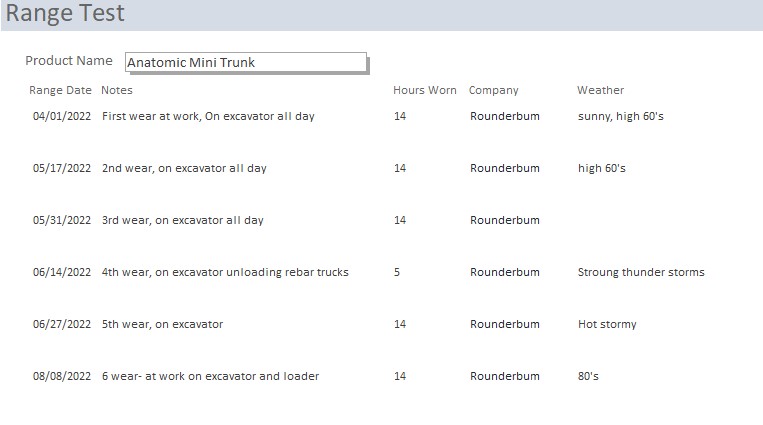Image resolution: width=763 pixels, height=425 pixels.
Task: Click the 05/17/2022 range date entry
Action: click(x=62, y=168)
